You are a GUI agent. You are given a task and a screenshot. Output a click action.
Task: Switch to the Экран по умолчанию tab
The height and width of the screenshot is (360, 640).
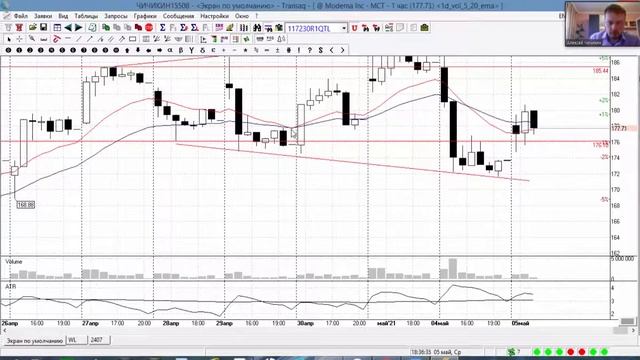click(35, 340)
